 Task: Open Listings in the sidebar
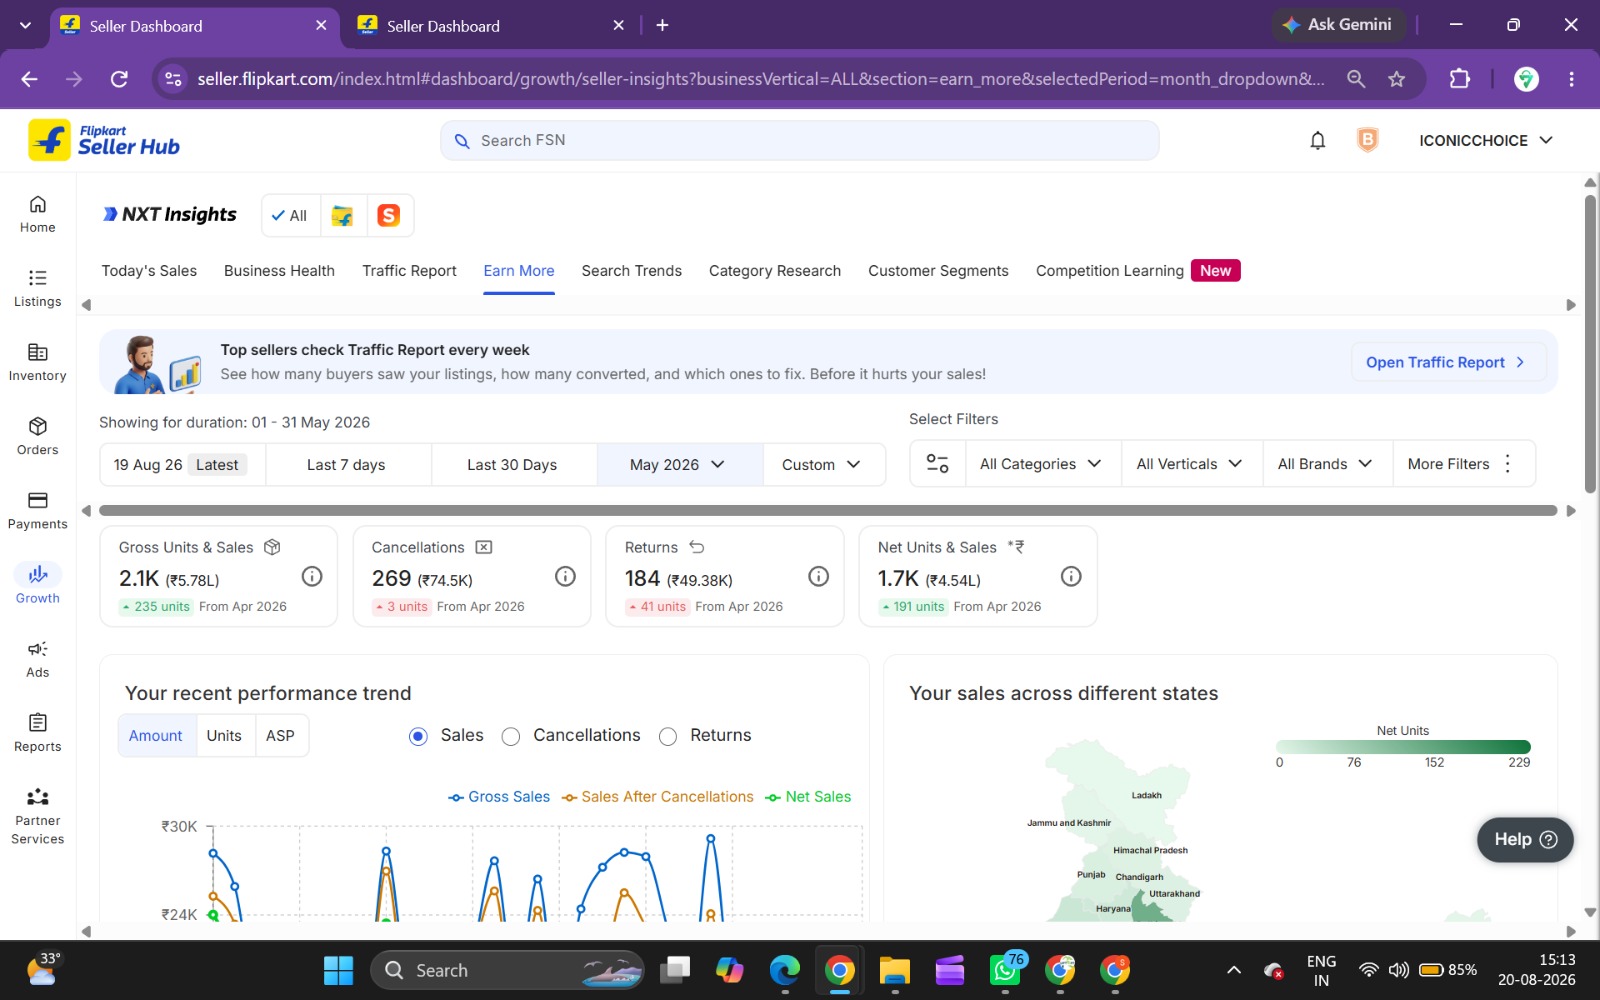tap(37, 288)
